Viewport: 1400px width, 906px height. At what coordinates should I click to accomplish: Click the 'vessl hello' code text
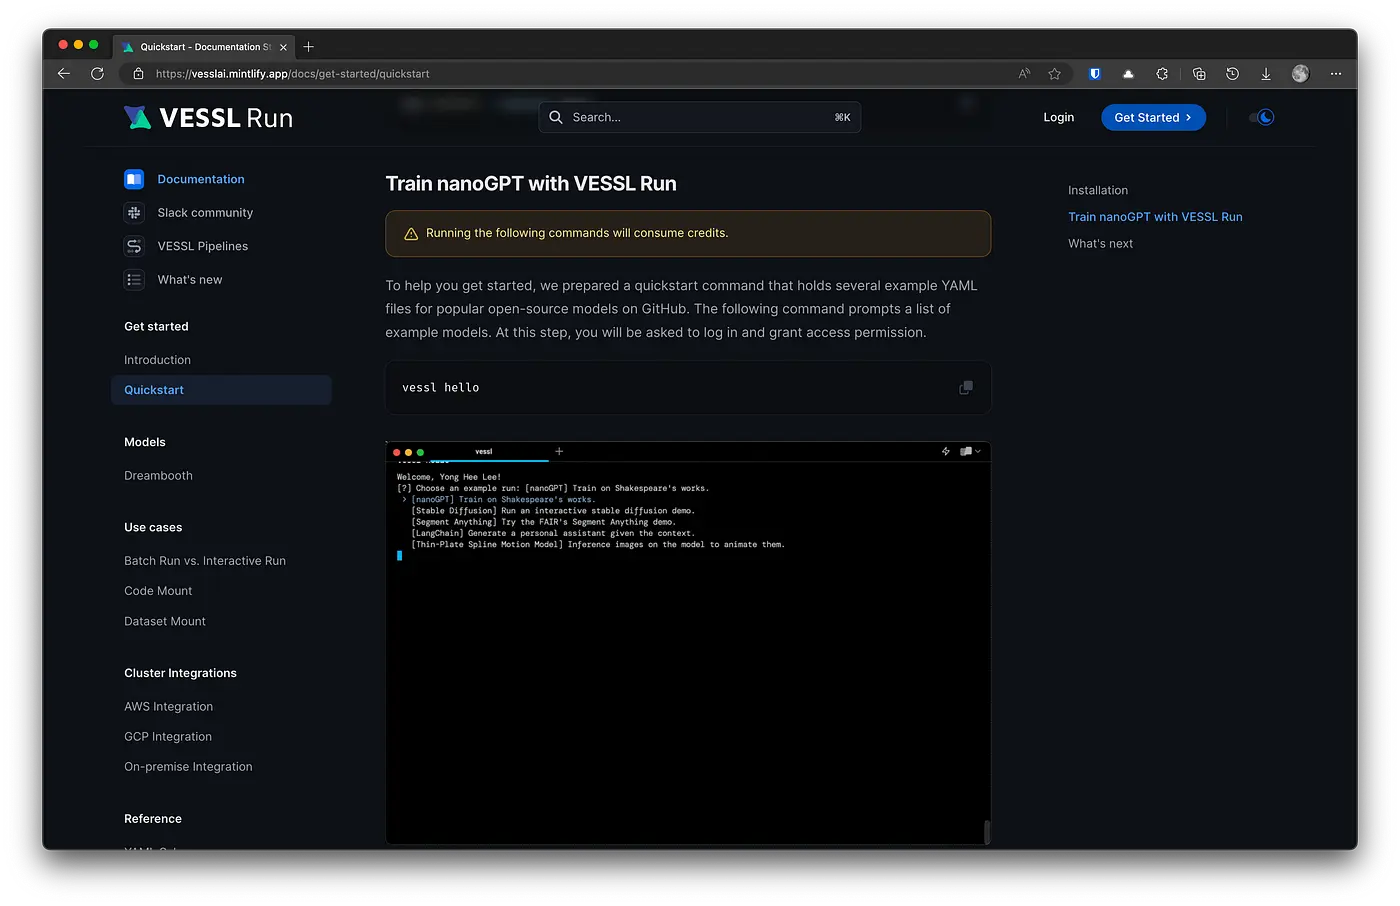click(x=440, y=388)
